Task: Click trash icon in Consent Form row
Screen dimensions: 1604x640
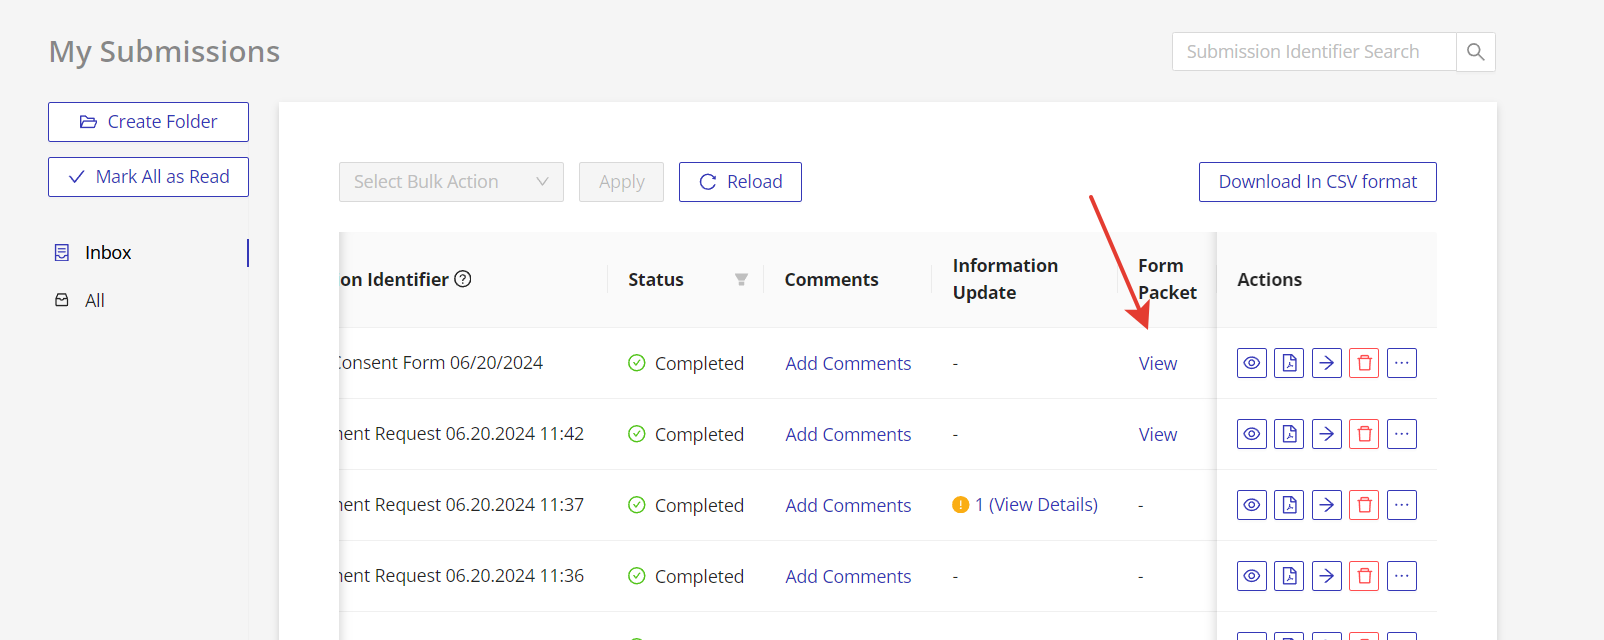Action: (1364, 363)
